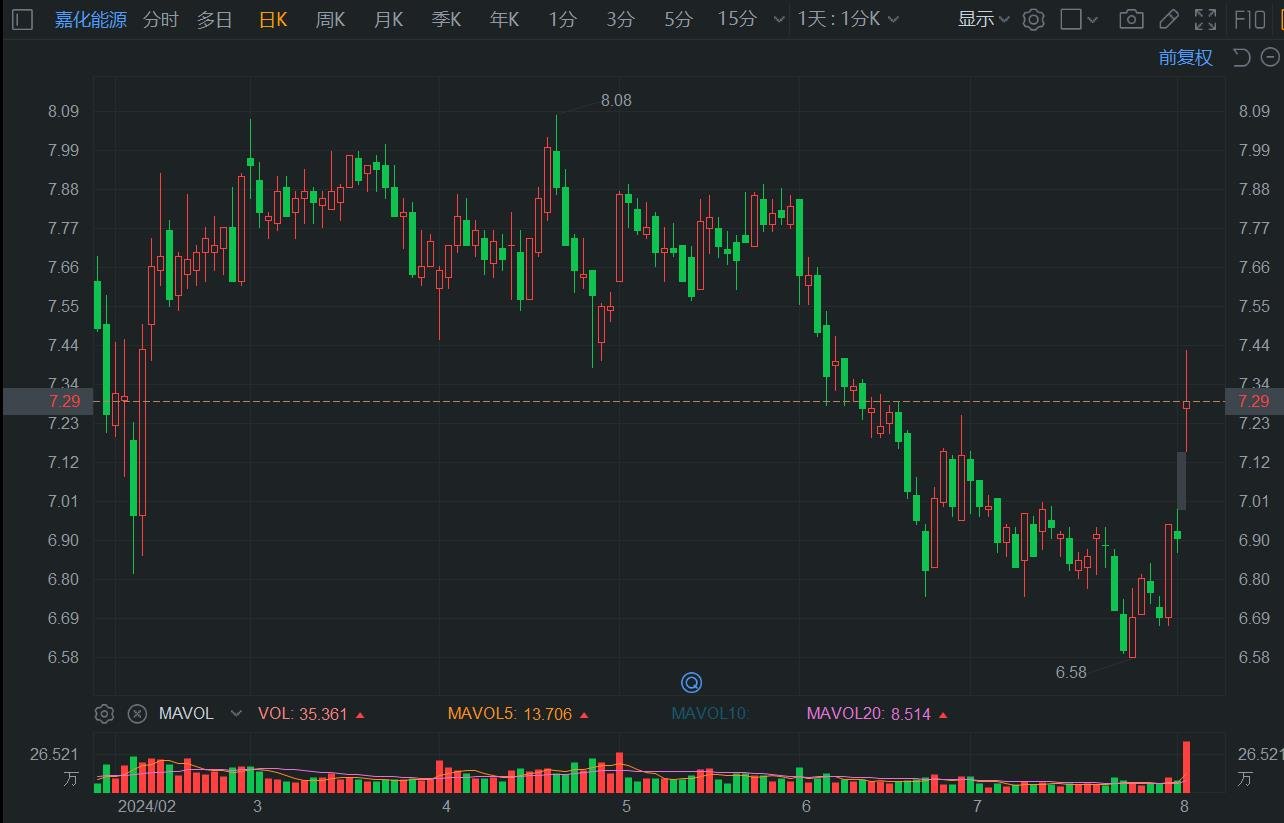Activate the pencil drawing tool
Image resolution: width=1284 pixels, height=823 pixels.
pyautogui.click(x=1168, y=19)
